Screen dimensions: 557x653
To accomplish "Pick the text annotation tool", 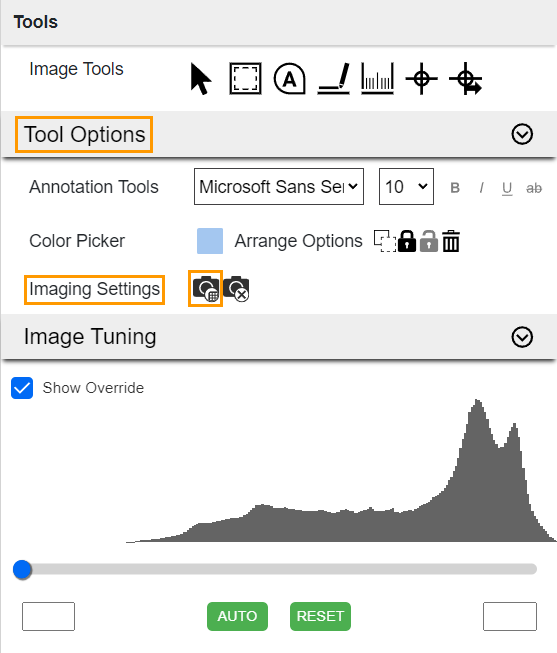I will 290,79.
